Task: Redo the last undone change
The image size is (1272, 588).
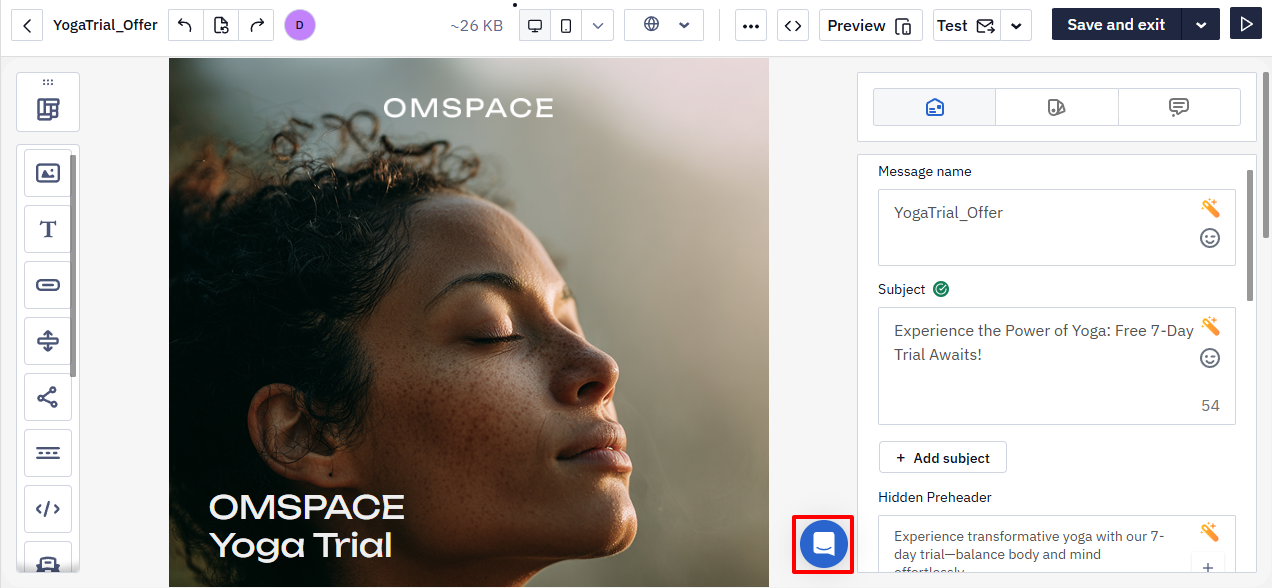Action: pyautogui.click(x=256, y=25)
